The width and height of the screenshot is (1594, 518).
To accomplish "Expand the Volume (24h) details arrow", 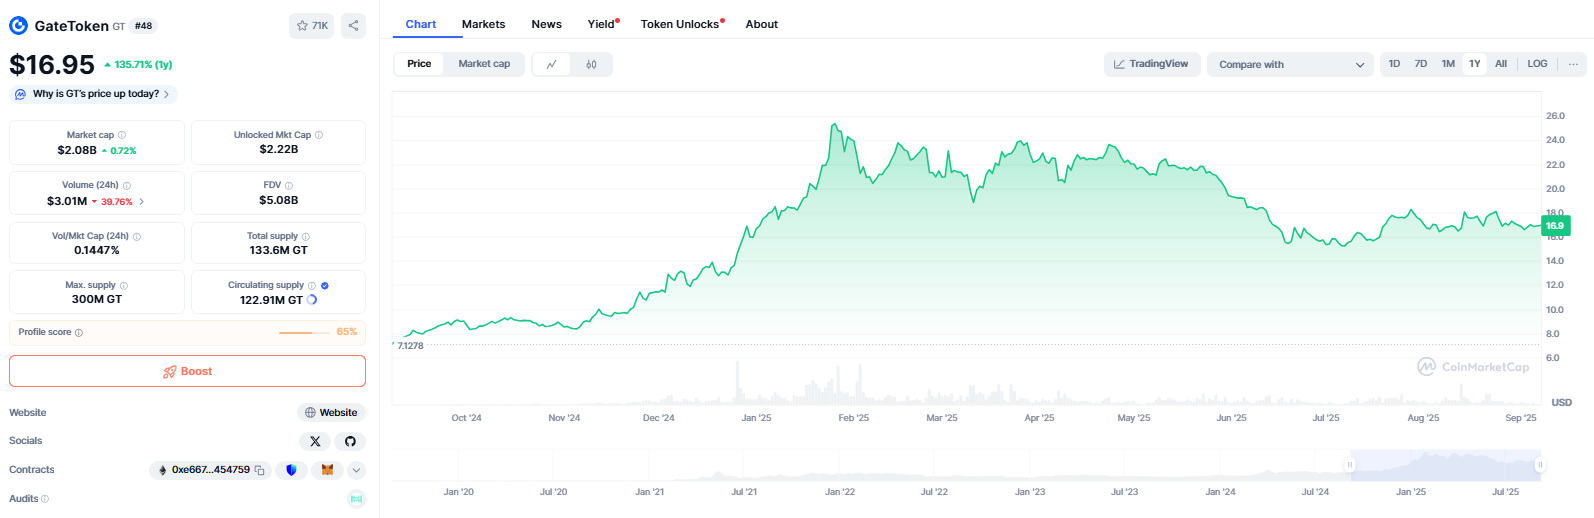I will click(x=141, y=202).
